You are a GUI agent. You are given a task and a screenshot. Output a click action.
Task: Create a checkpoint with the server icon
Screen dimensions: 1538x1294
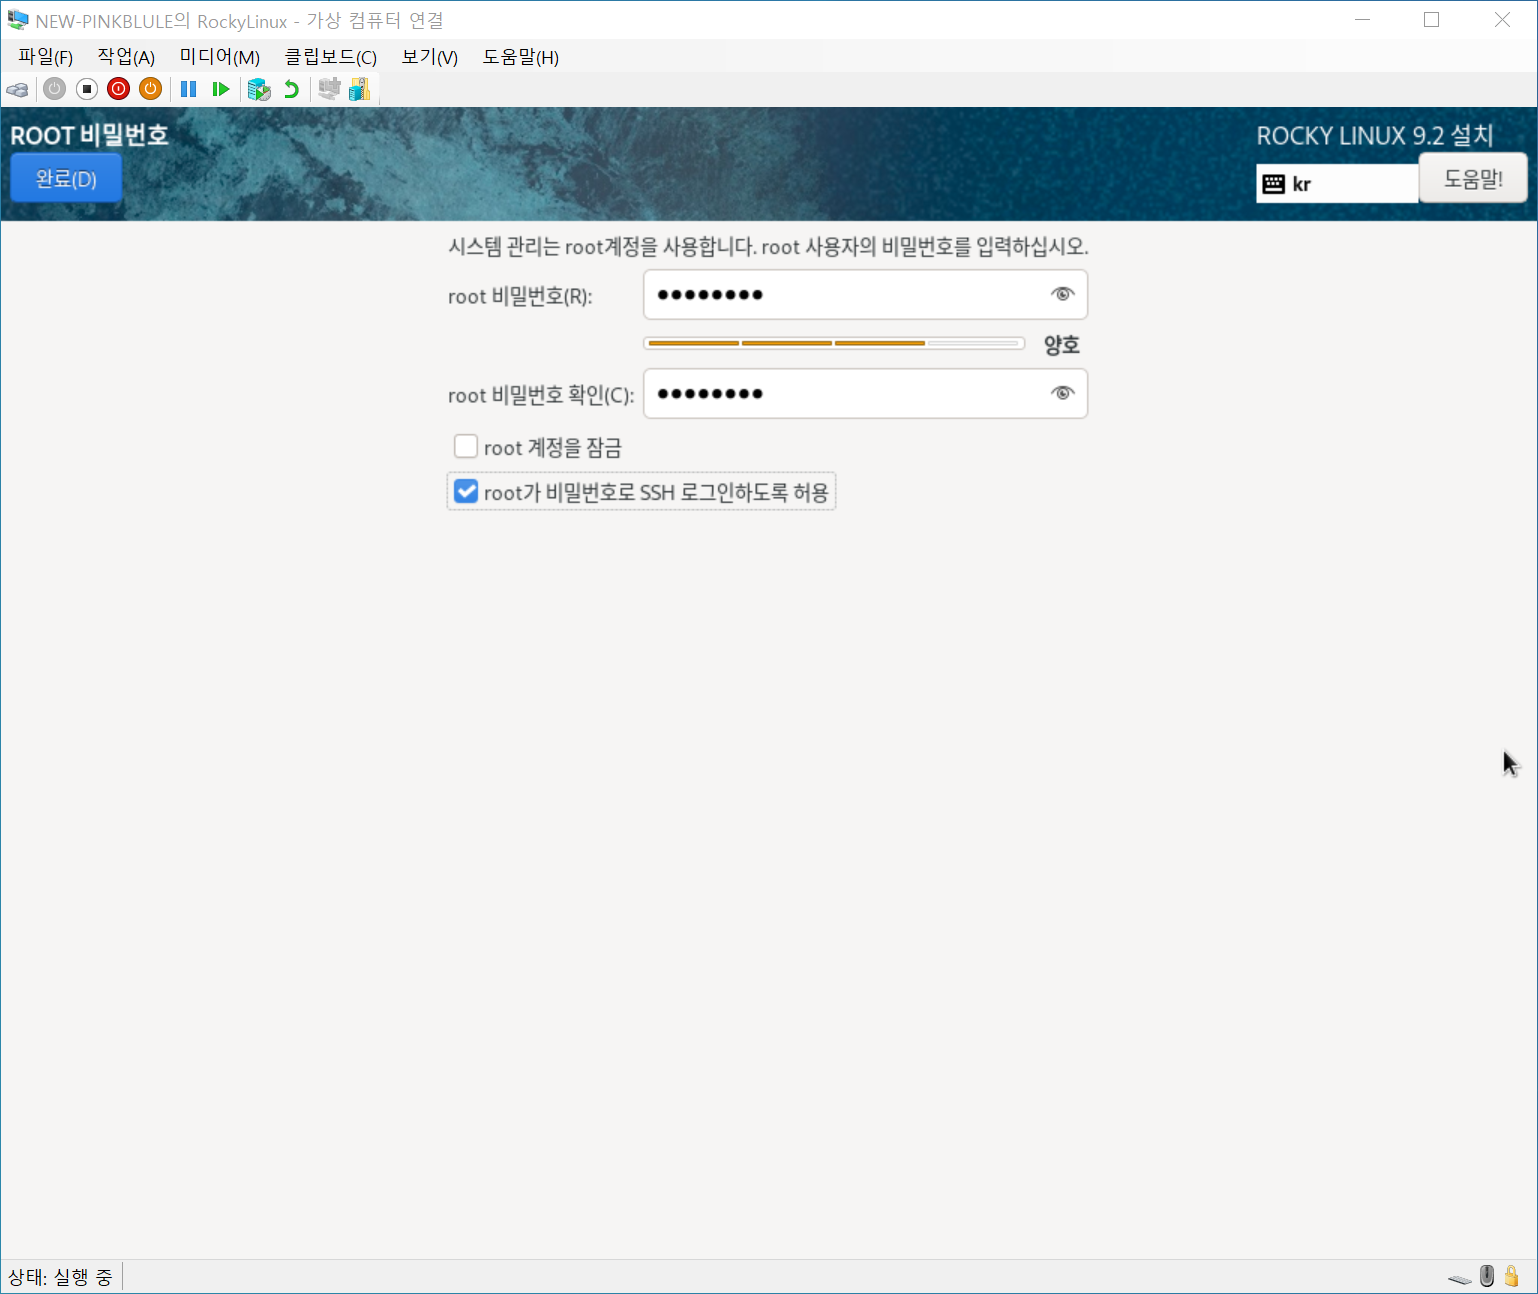(x=259, y=89)
